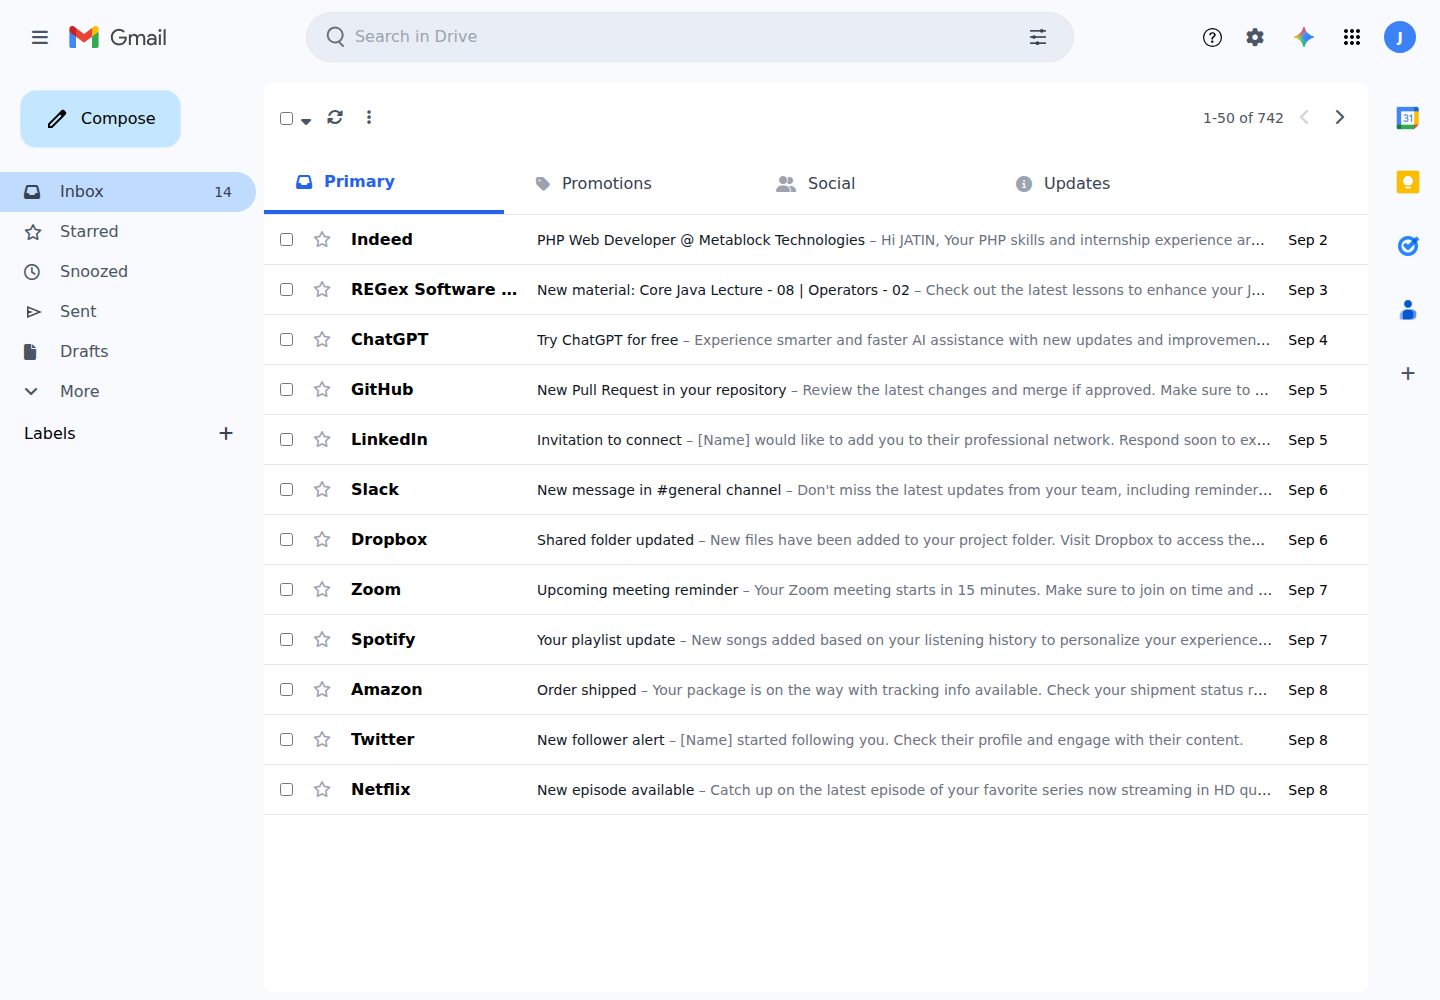This screenshot has width=1440, height=1000.
Task: Go to the next page of emails
Action: click(1340, 117)
